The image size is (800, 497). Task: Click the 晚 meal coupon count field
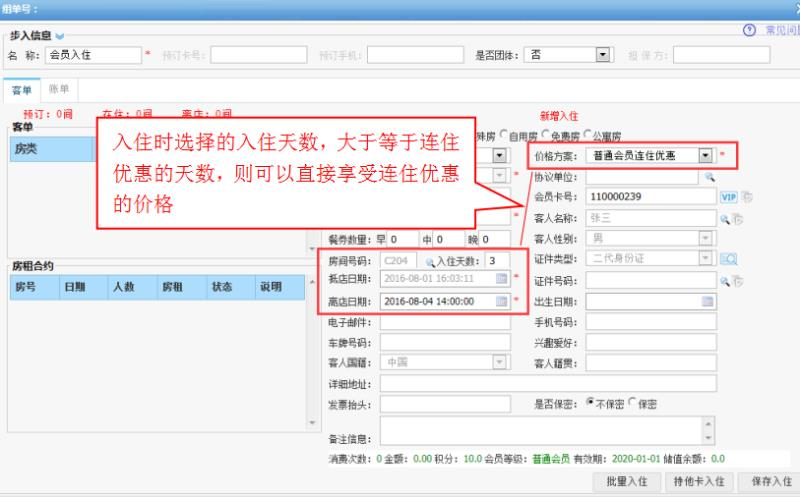(x=494, y=239)
